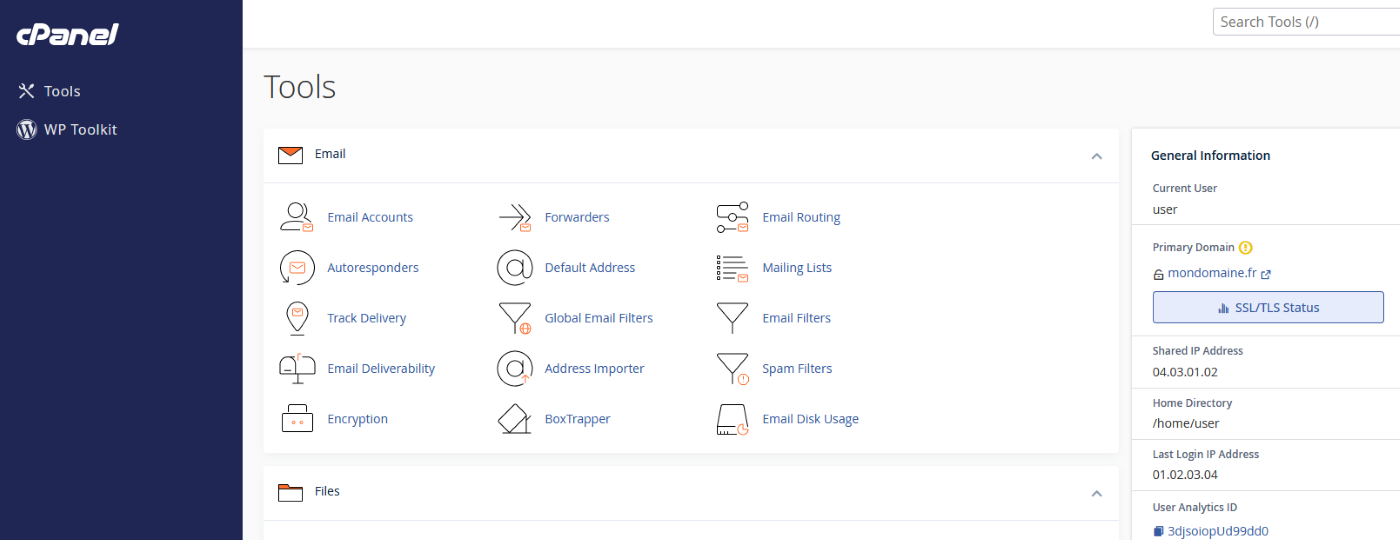Open the mondomaine.fr domain link
1400x540 pixels.
click(x=1212, y=273)
